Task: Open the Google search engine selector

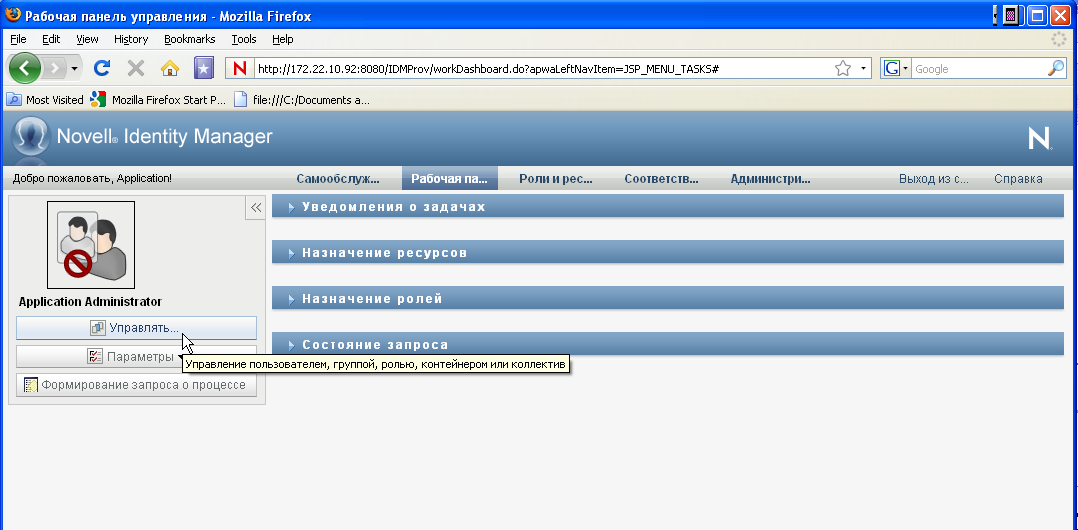Action: [x=896, y=69]
